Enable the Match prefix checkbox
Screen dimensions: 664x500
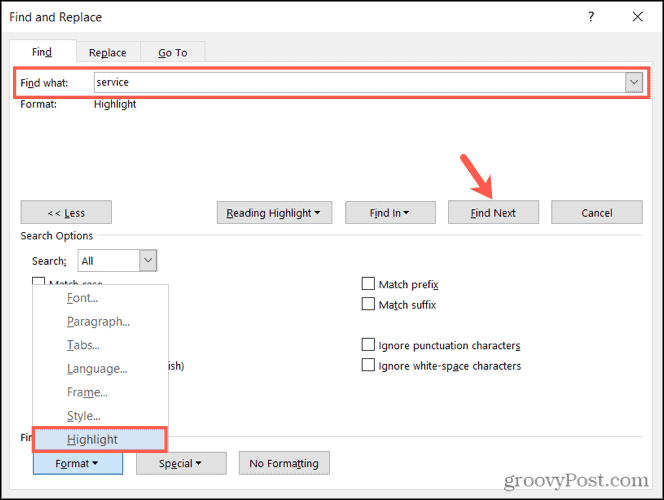368,285
